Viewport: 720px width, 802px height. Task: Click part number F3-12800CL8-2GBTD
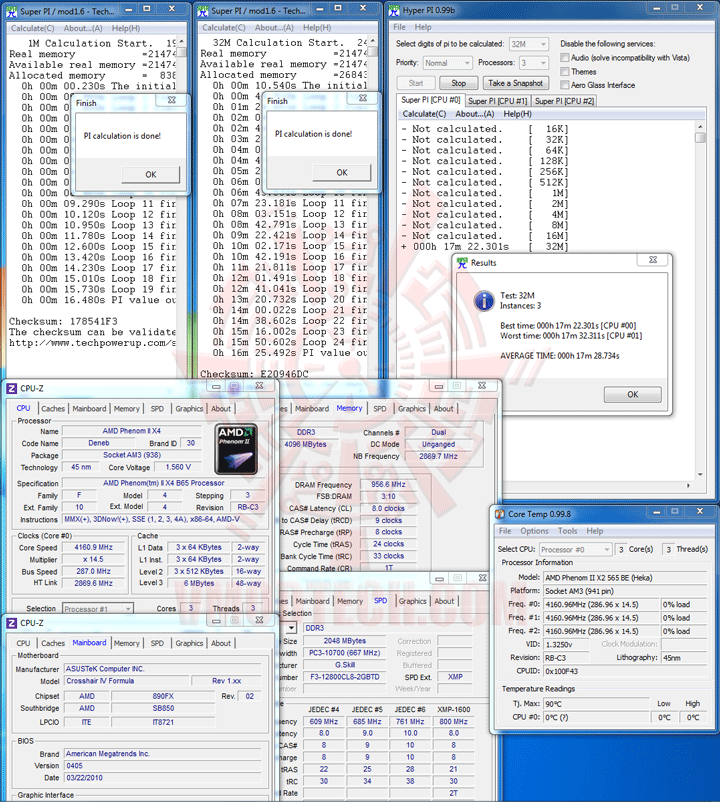pos(345,677)
